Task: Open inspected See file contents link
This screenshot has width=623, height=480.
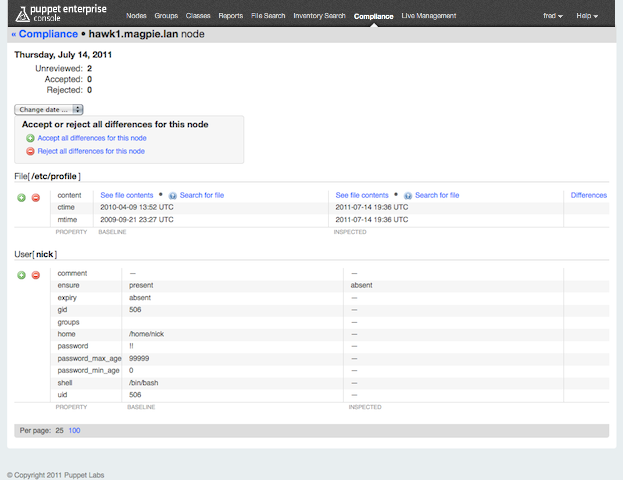Action: (x=362, y=195)
